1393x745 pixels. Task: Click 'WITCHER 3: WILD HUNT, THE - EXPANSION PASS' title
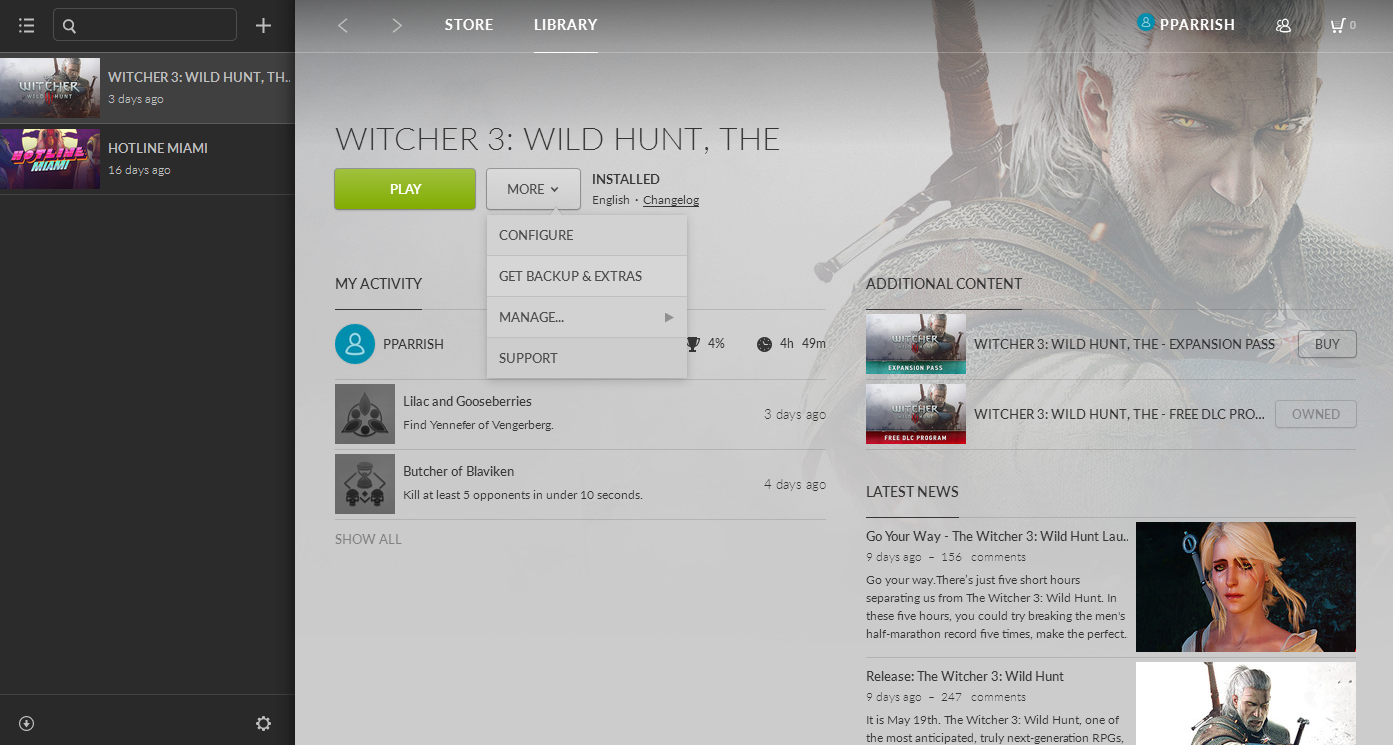click(1124, 344)
